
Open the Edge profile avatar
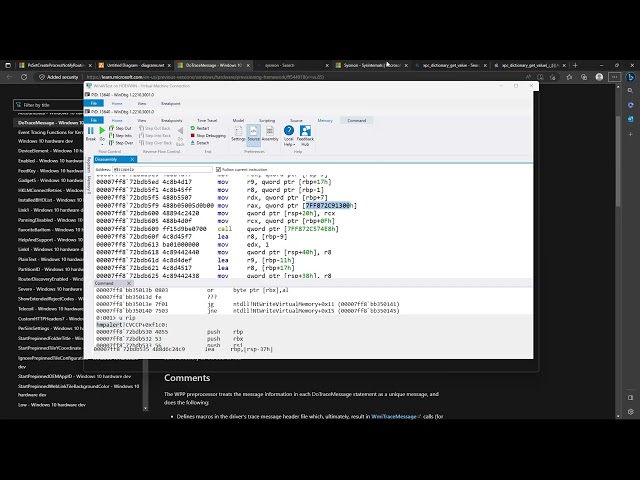click(599, 77)
